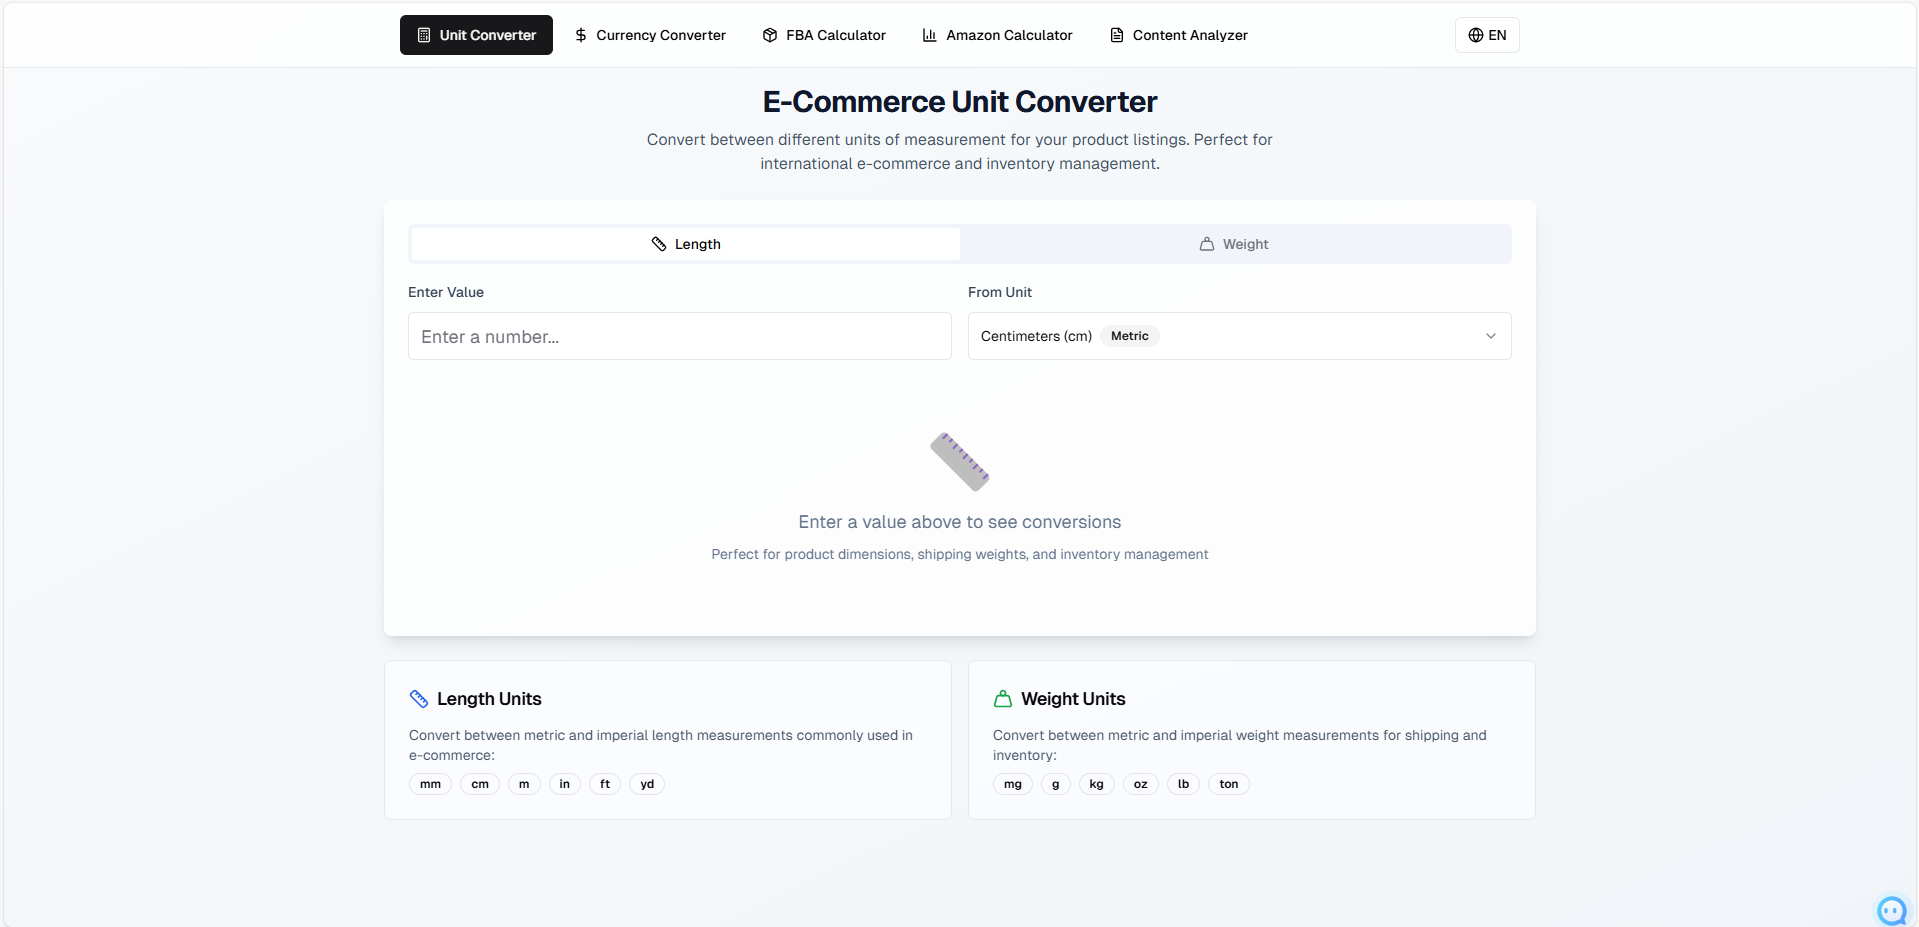Expand the From Unit chevron arrow

(1491, 336)
